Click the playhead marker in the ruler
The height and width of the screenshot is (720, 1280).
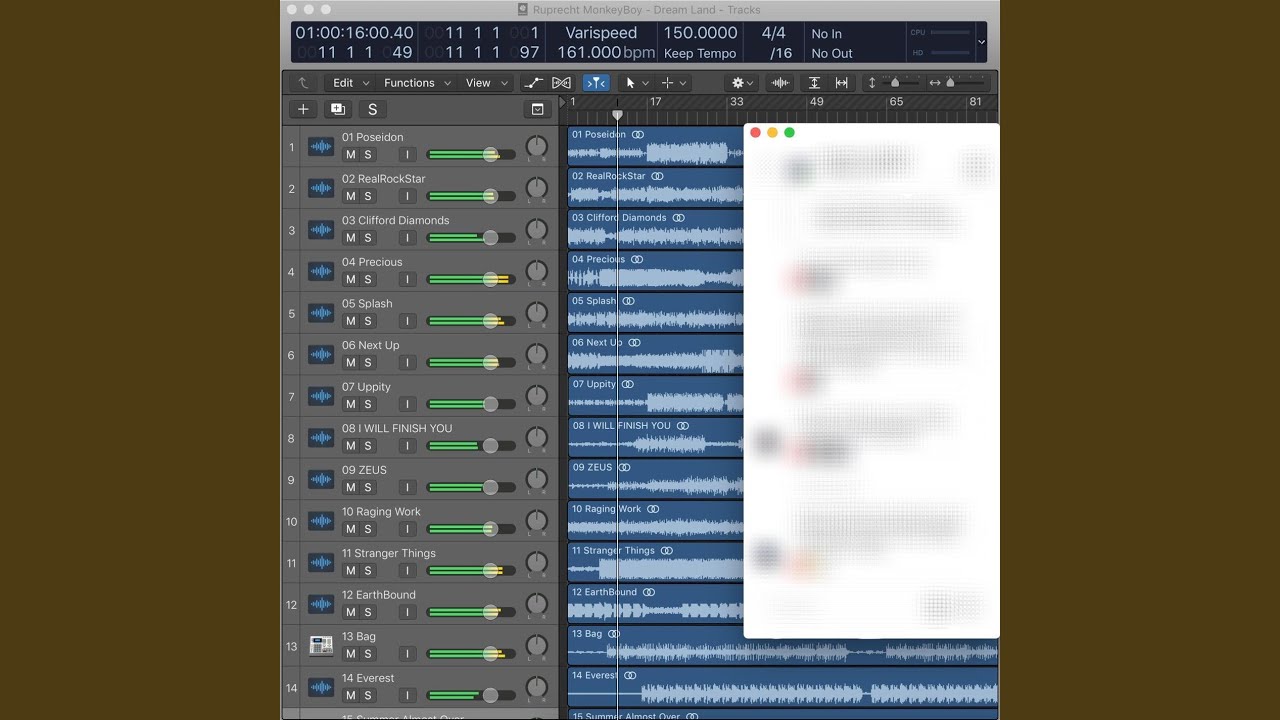point(617,115)
